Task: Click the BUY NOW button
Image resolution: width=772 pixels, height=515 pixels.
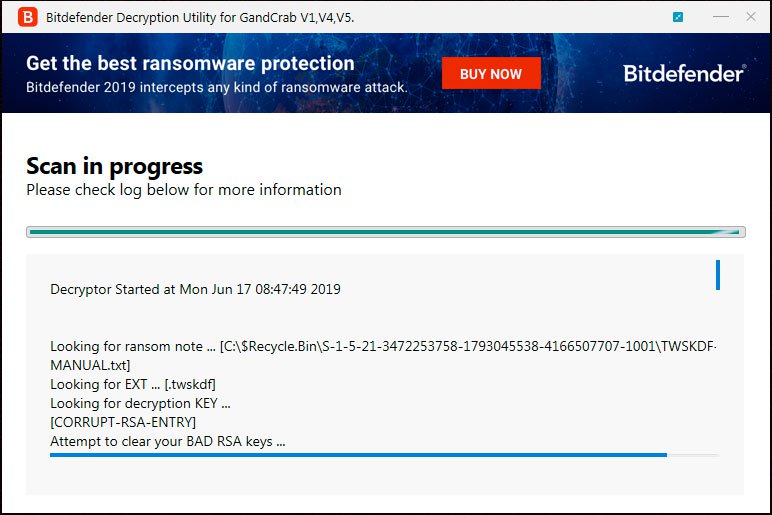Action: coord(491,73)
